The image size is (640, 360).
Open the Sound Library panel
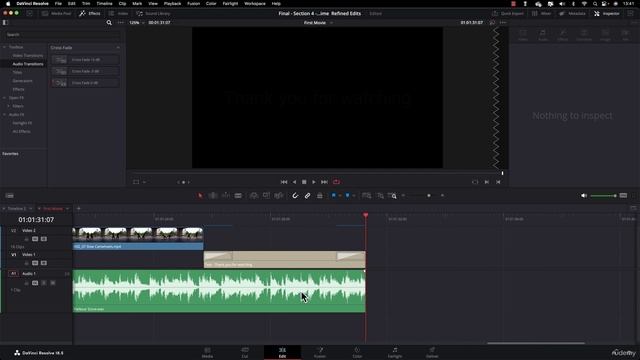153,13
